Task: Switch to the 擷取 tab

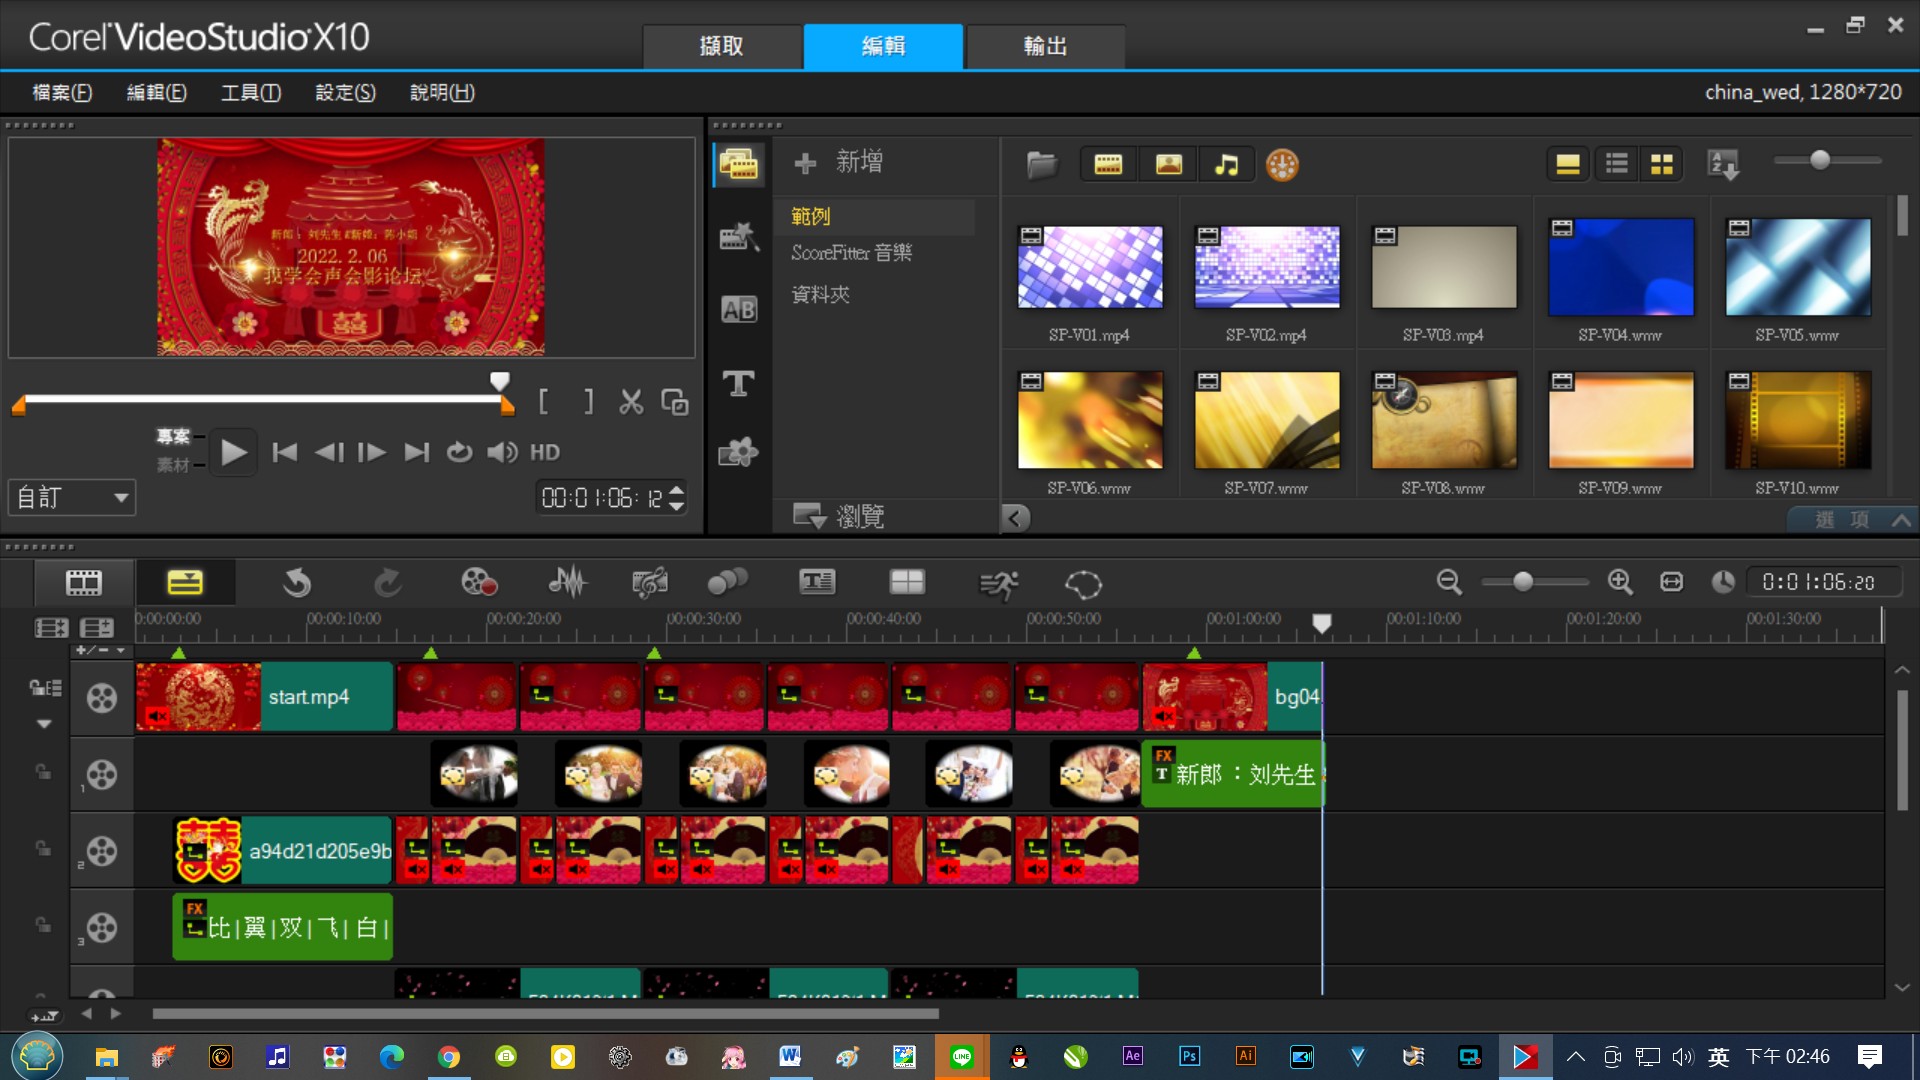Action: pyautogui.click(x=721, y=46)
